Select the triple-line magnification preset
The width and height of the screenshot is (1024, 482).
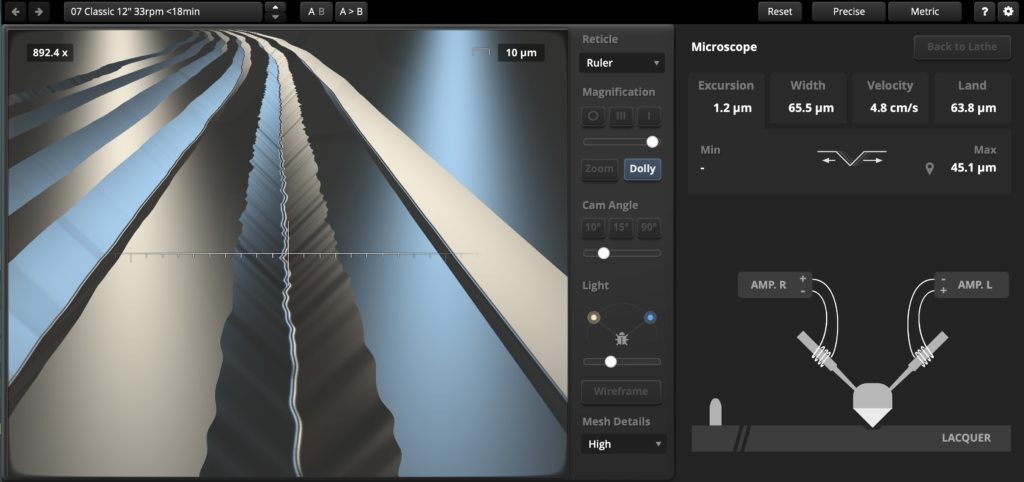tap(621, 116)
